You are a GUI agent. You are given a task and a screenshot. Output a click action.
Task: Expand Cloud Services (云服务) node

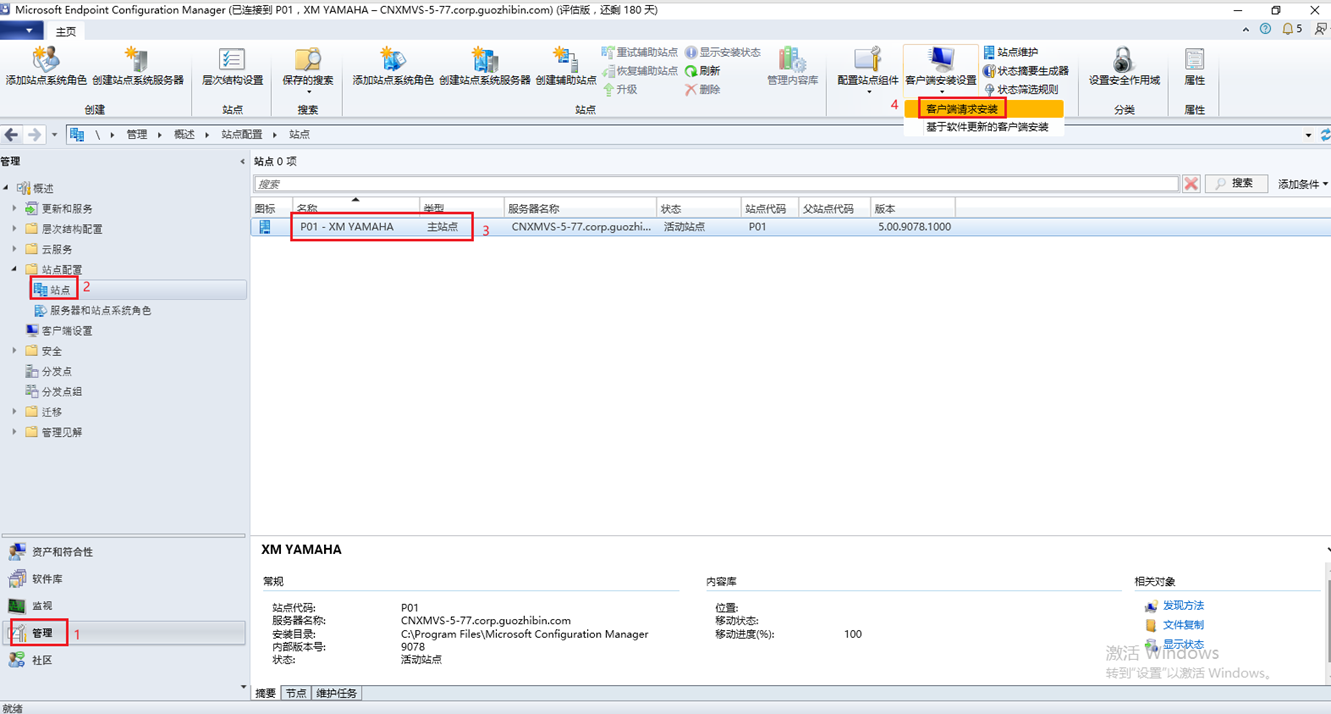tap(15, 249)
